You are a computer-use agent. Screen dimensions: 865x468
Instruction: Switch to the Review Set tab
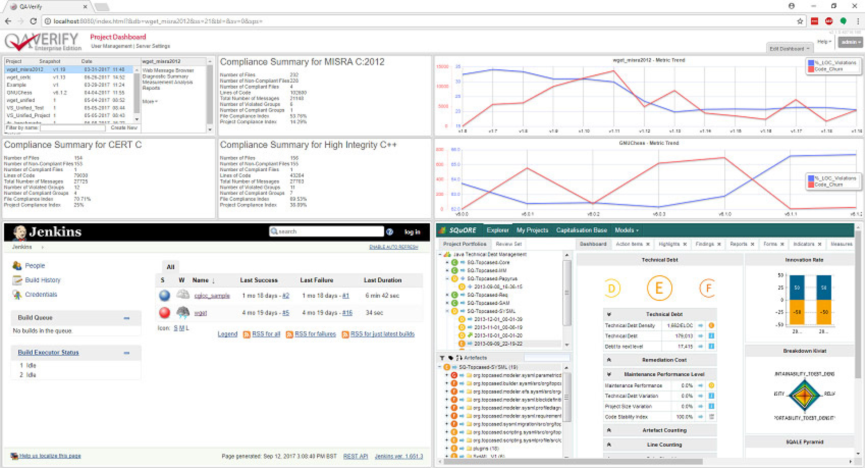click(508, 244)
